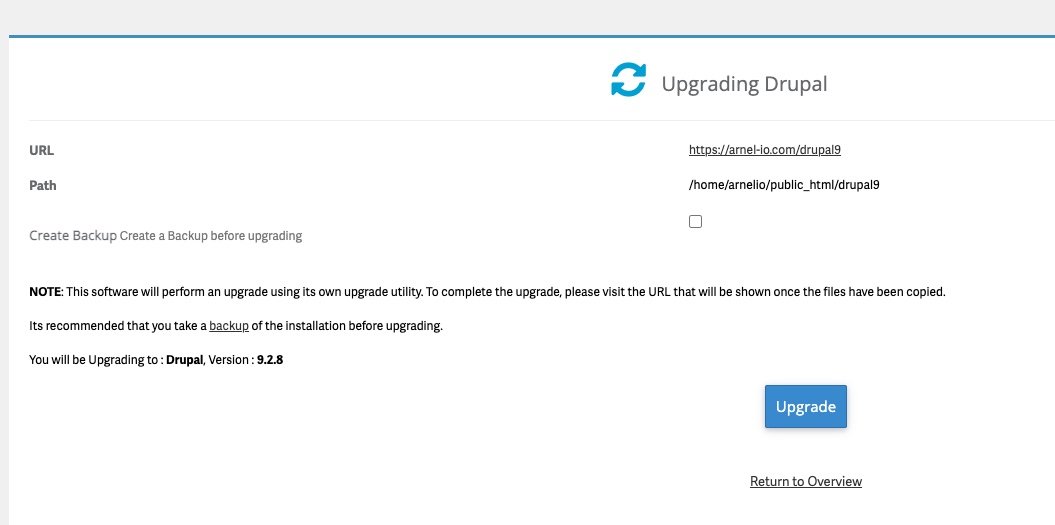Click the bold NOTE text

(x=45, y=292)
